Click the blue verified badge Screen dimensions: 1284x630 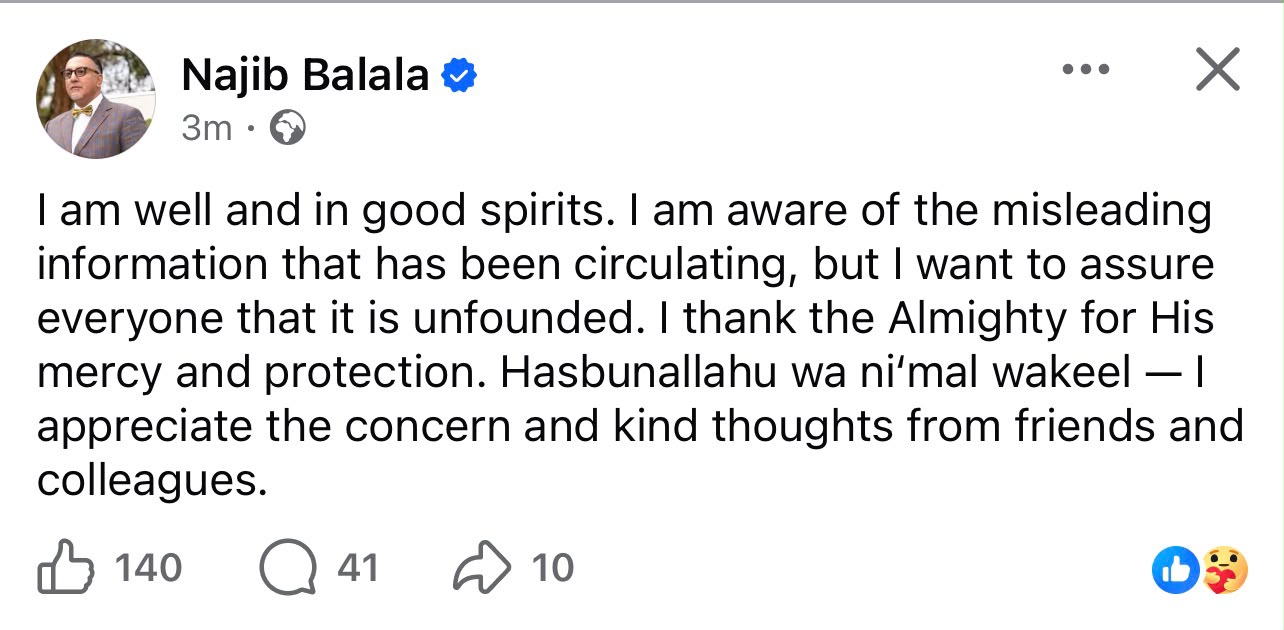coord(459,75)
